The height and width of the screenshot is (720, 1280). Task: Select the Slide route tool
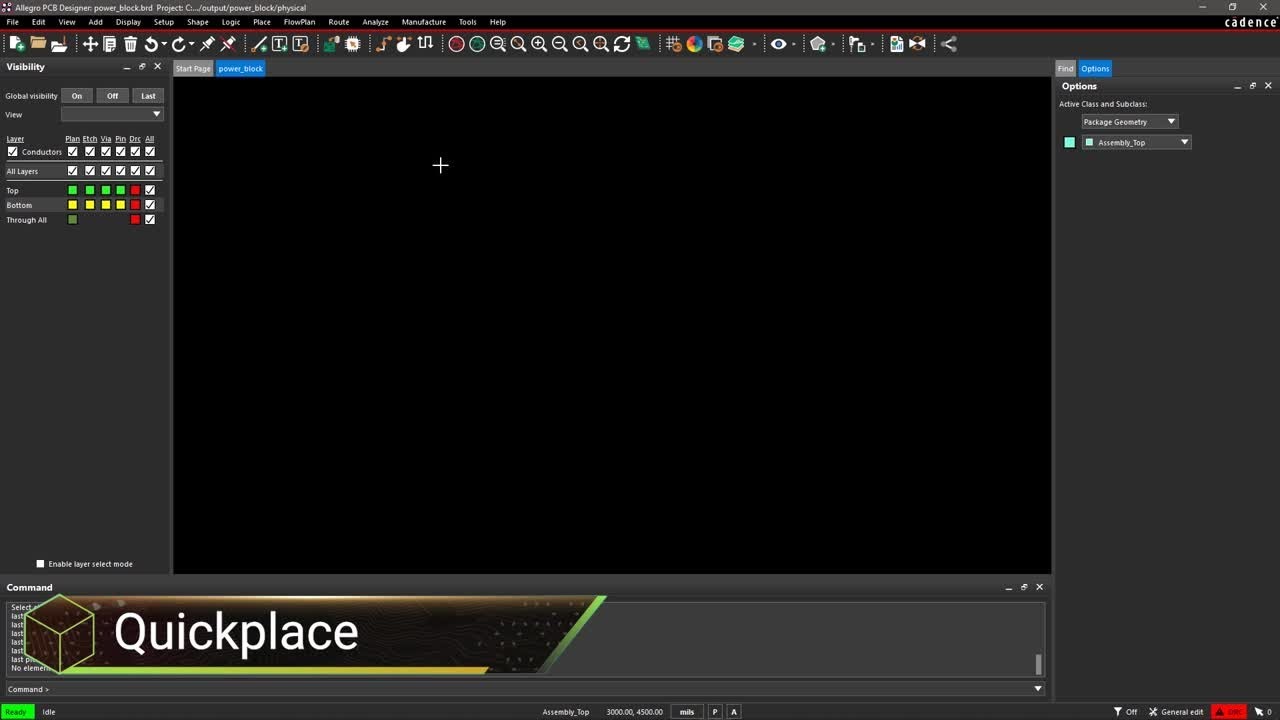(404, 44)
